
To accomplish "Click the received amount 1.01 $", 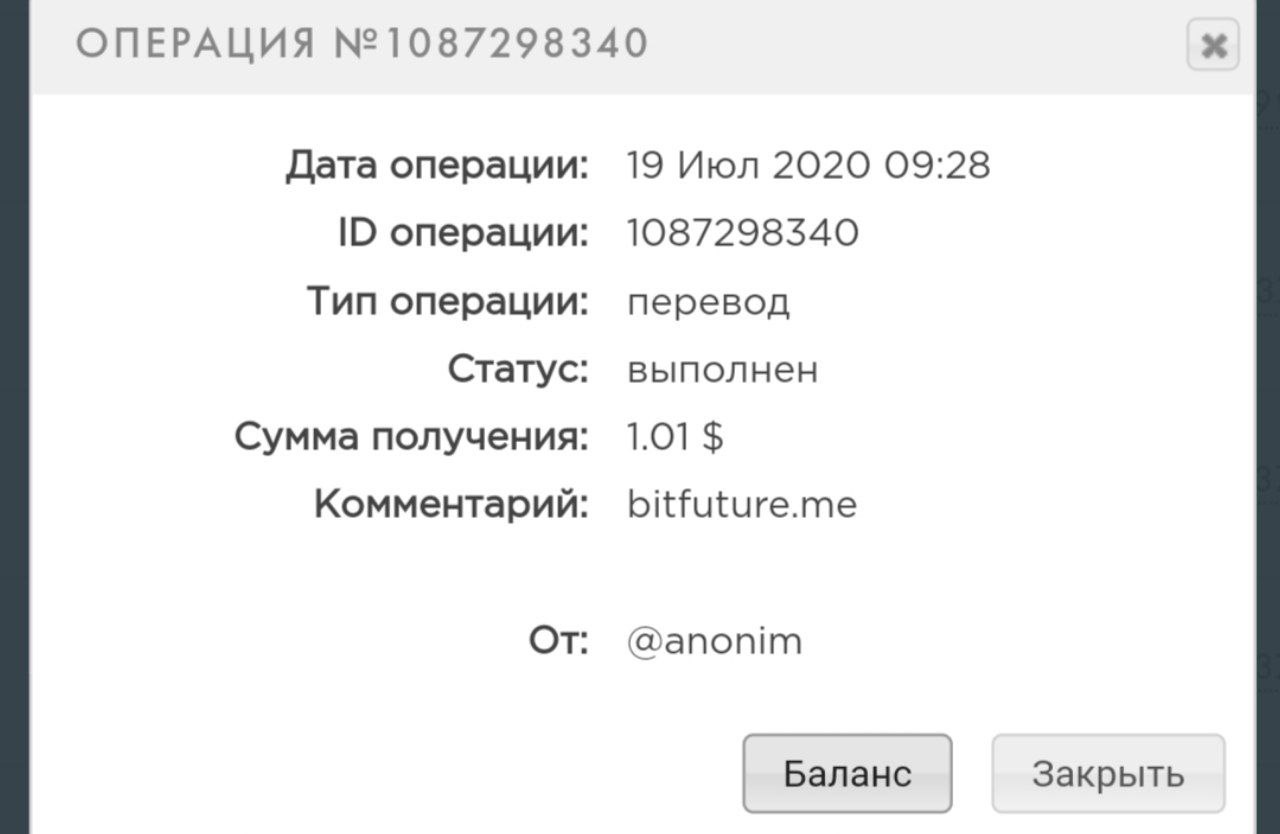I will pos(675,437).
